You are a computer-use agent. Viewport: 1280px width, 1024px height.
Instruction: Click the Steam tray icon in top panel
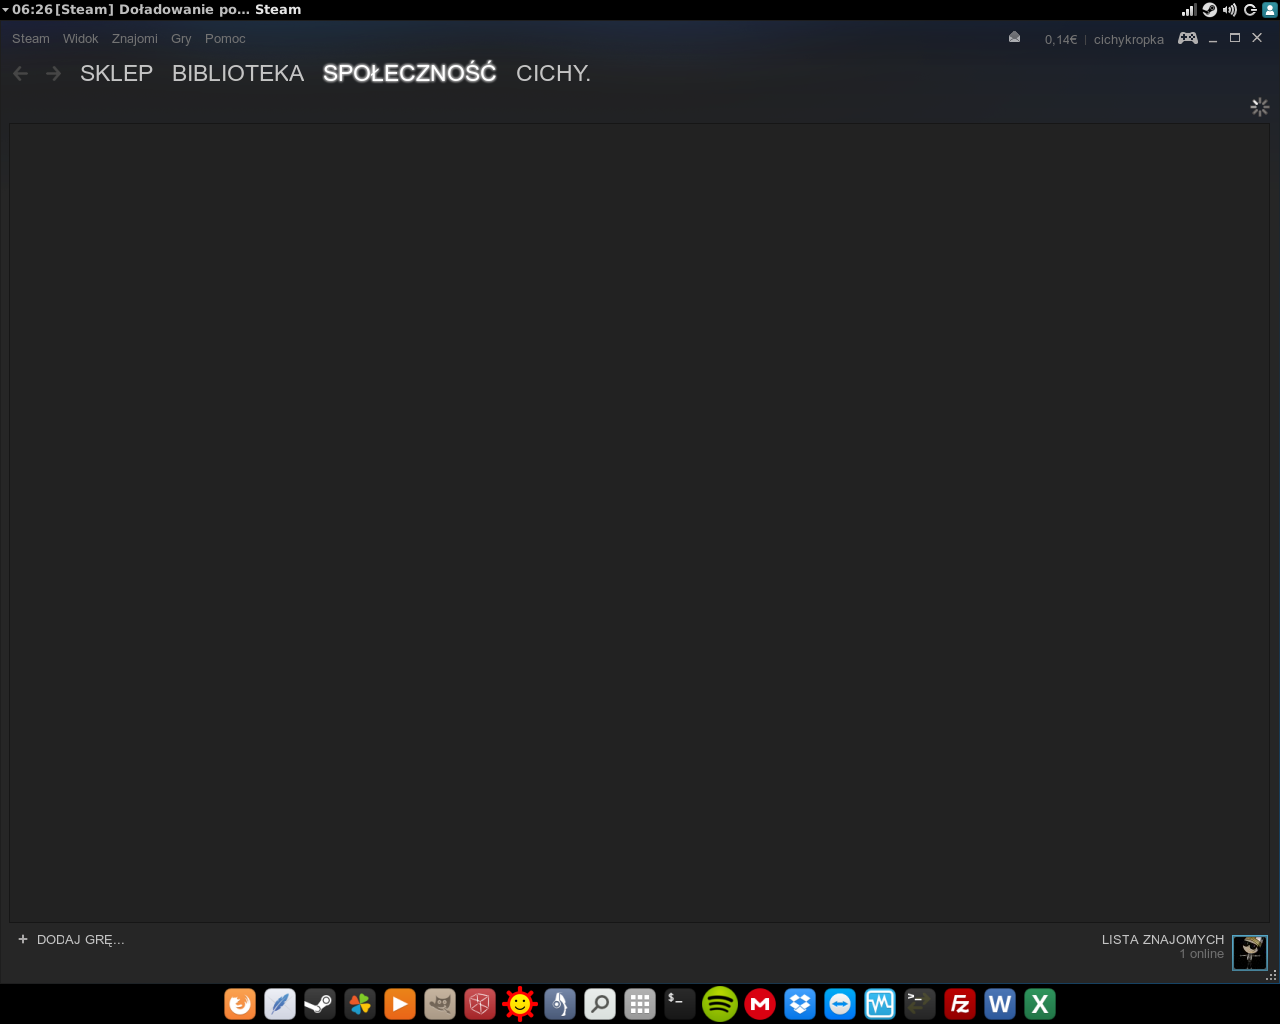1210,10
